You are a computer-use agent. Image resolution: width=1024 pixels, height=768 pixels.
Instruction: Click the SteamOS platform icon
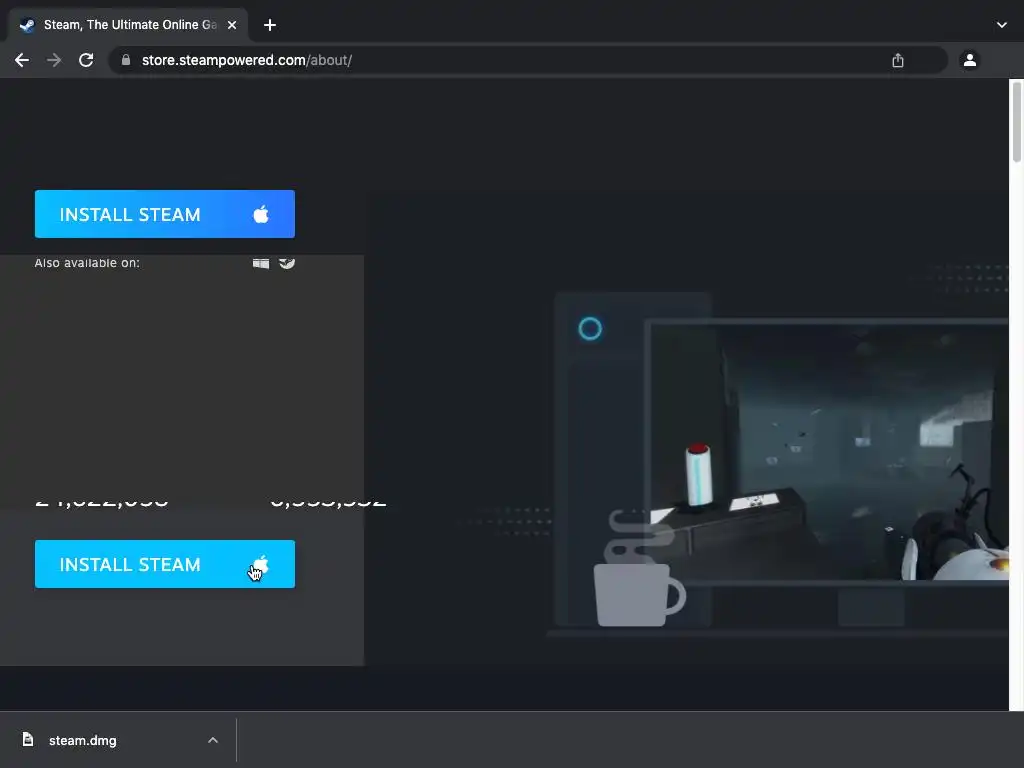(287, 263)
